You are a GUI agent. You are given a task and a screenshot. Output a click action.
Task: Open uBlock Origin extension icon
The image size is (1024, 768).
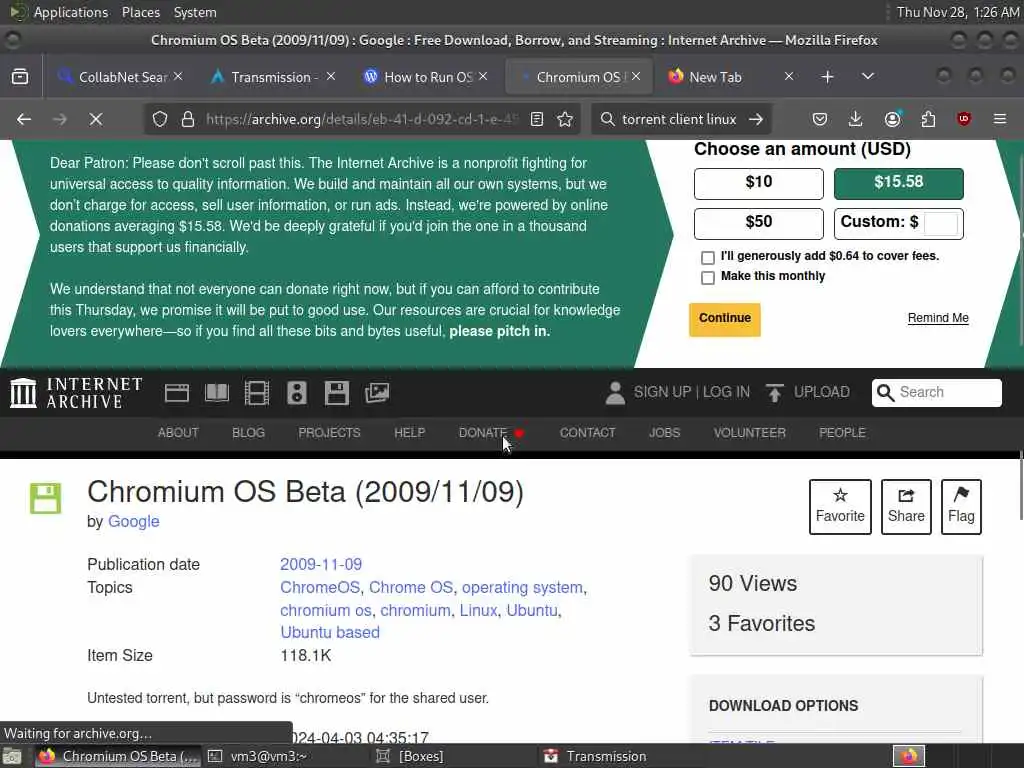coord(964,120)
